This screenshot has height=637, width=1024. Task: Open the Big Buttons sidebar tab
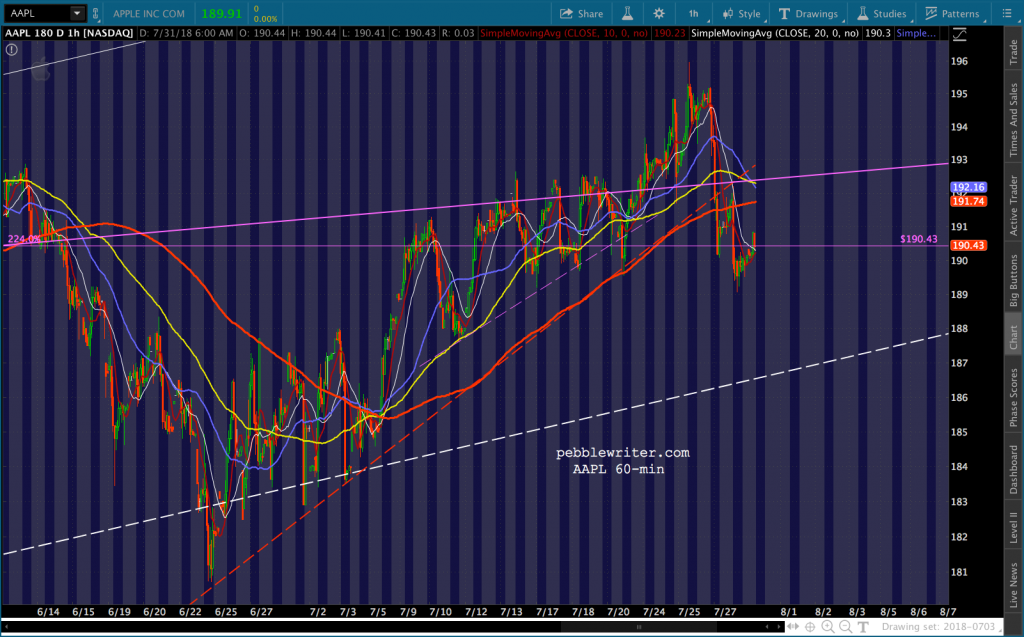point(1014,281)
